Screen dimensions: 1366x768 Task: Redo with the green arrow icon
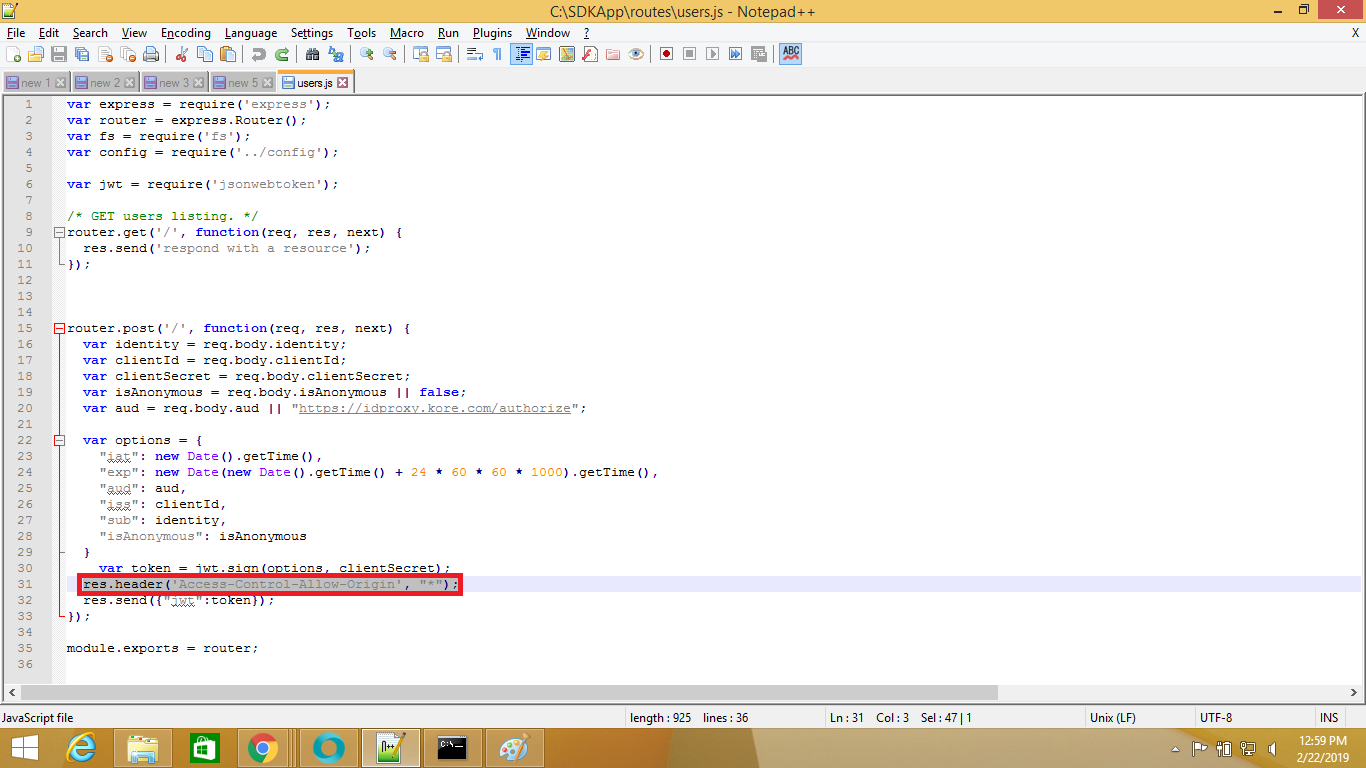pyautogui.click(x=281, y=54)
